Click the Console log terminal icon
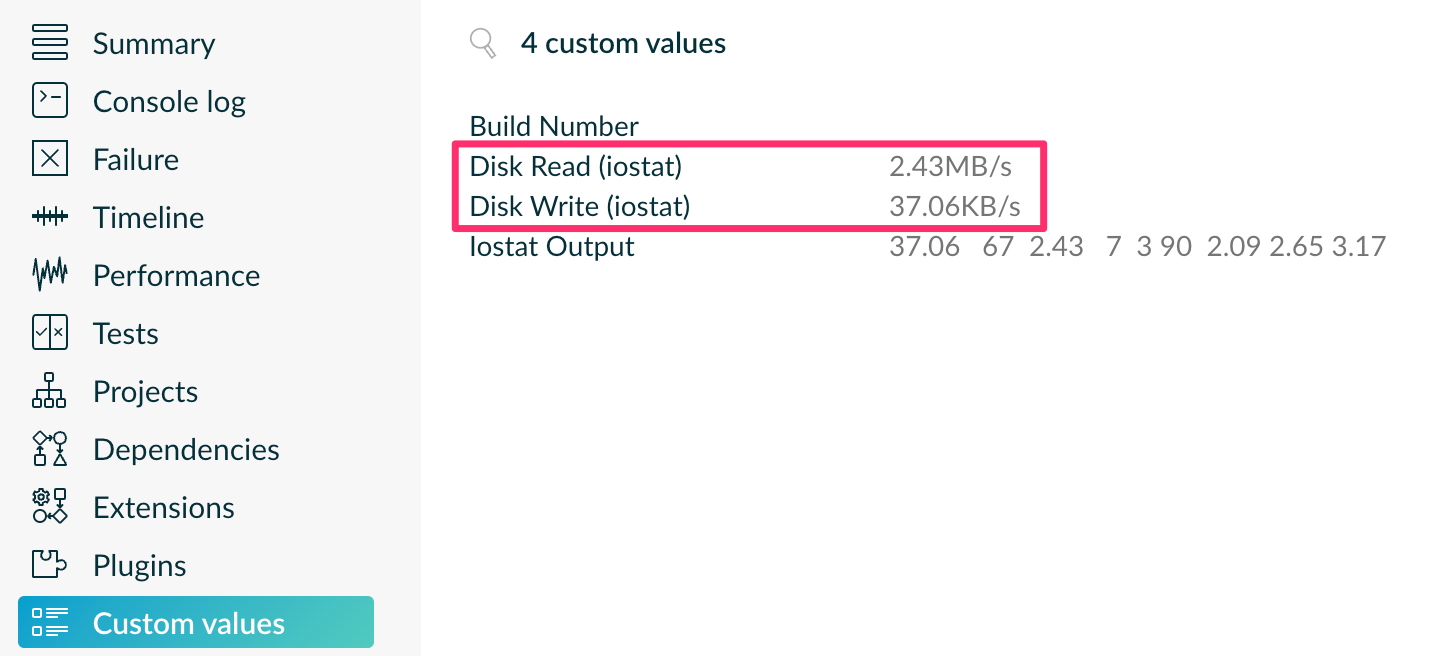This screenshot has width=1434, height=656. tap(50, 102)
